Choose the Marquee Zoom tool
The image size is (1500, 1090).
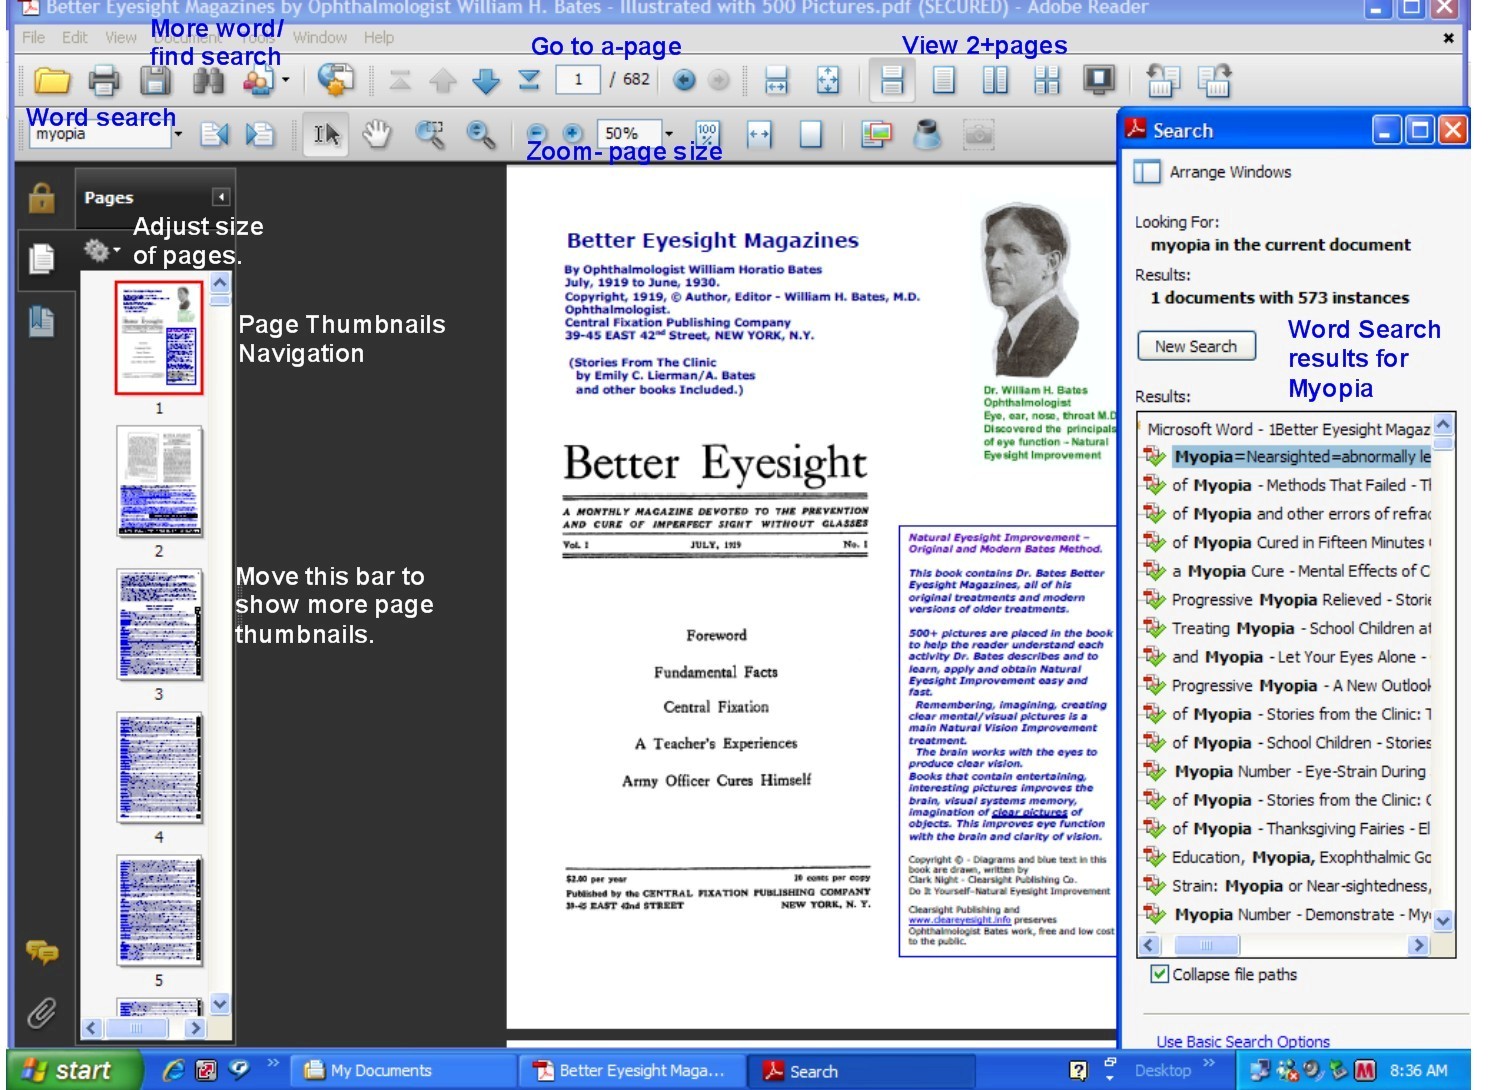[x=429, y=134]
